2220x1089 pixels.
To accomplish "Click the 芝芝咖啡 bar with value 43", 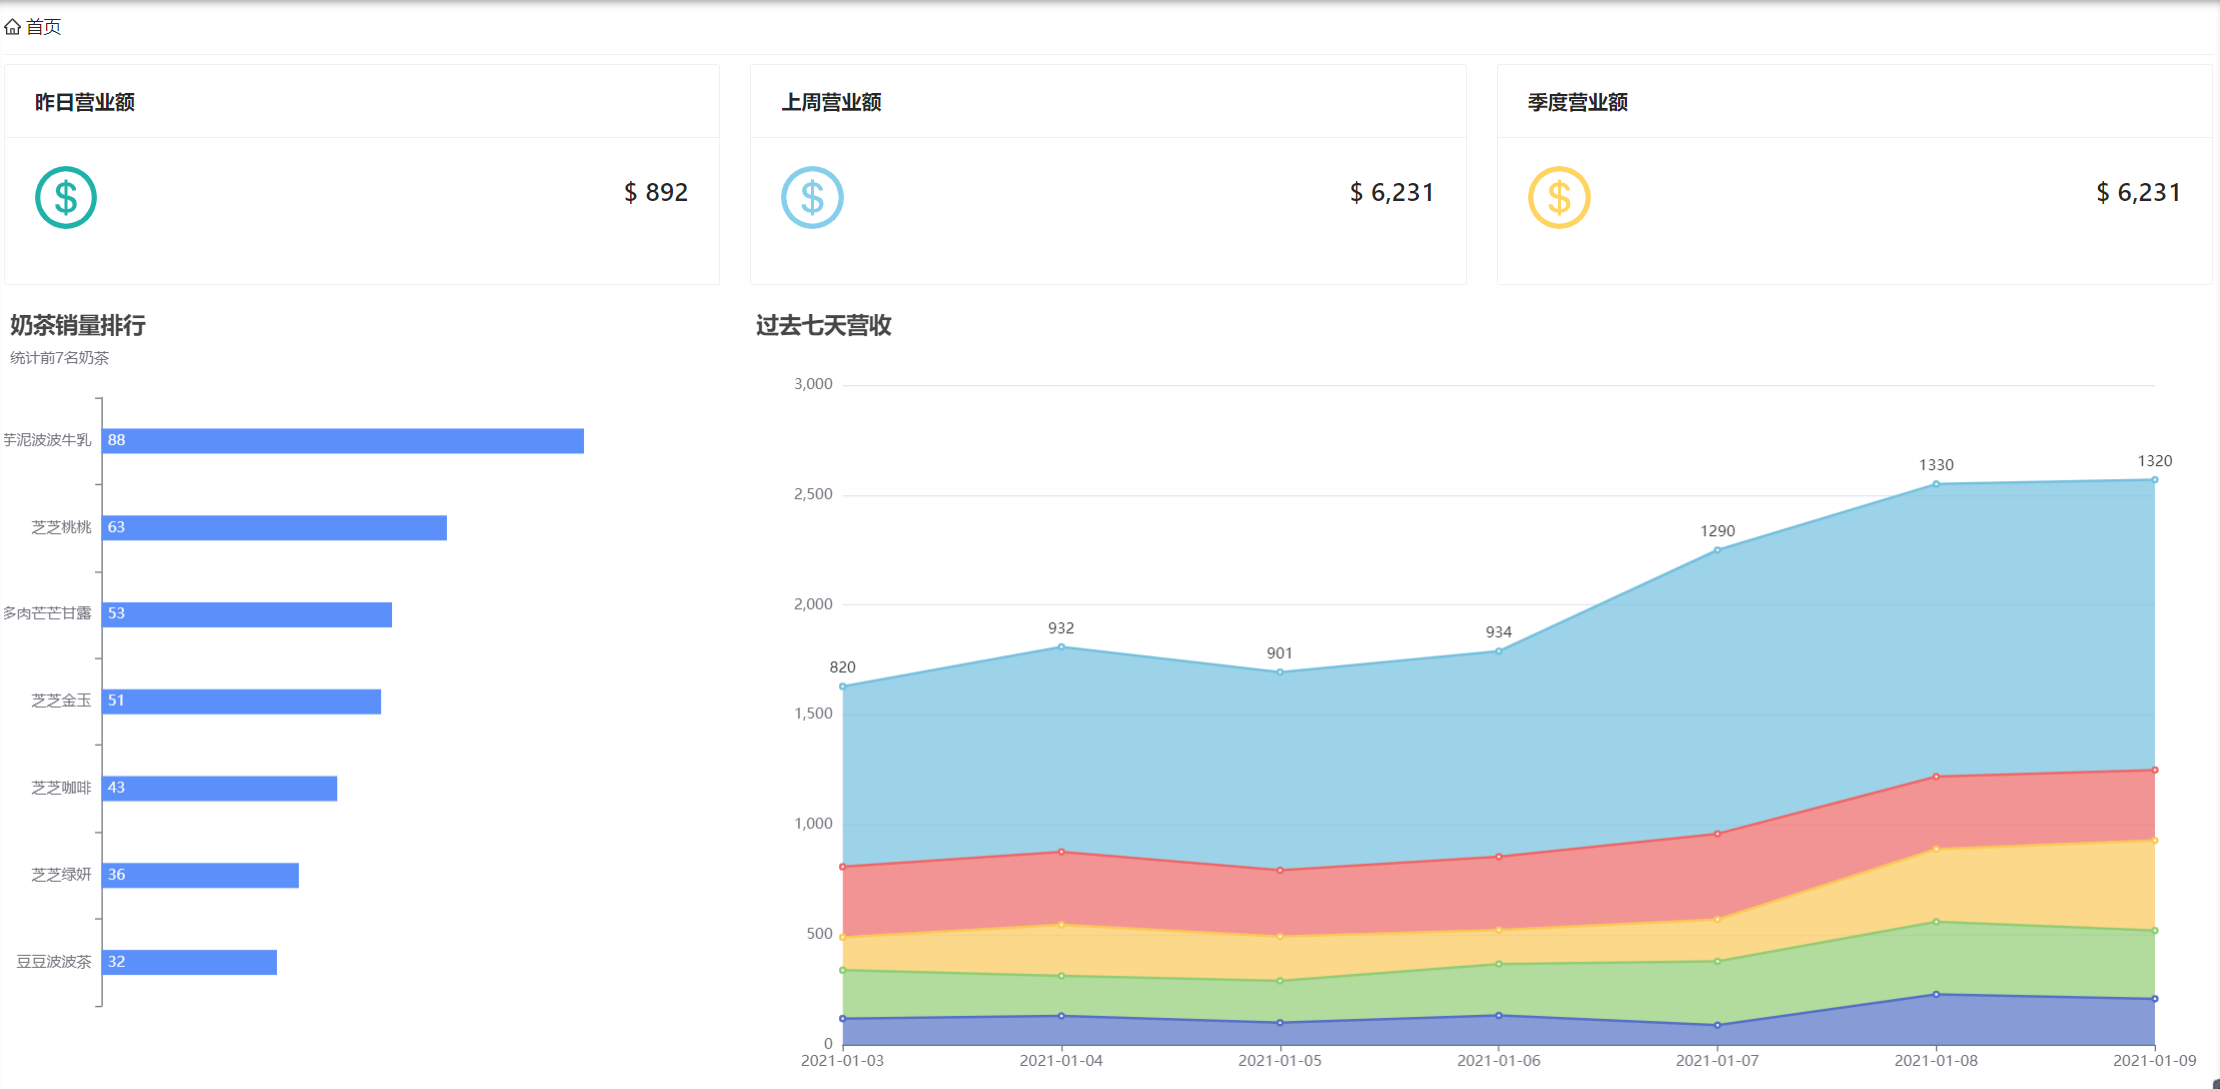I will click(x=219, y=789).
